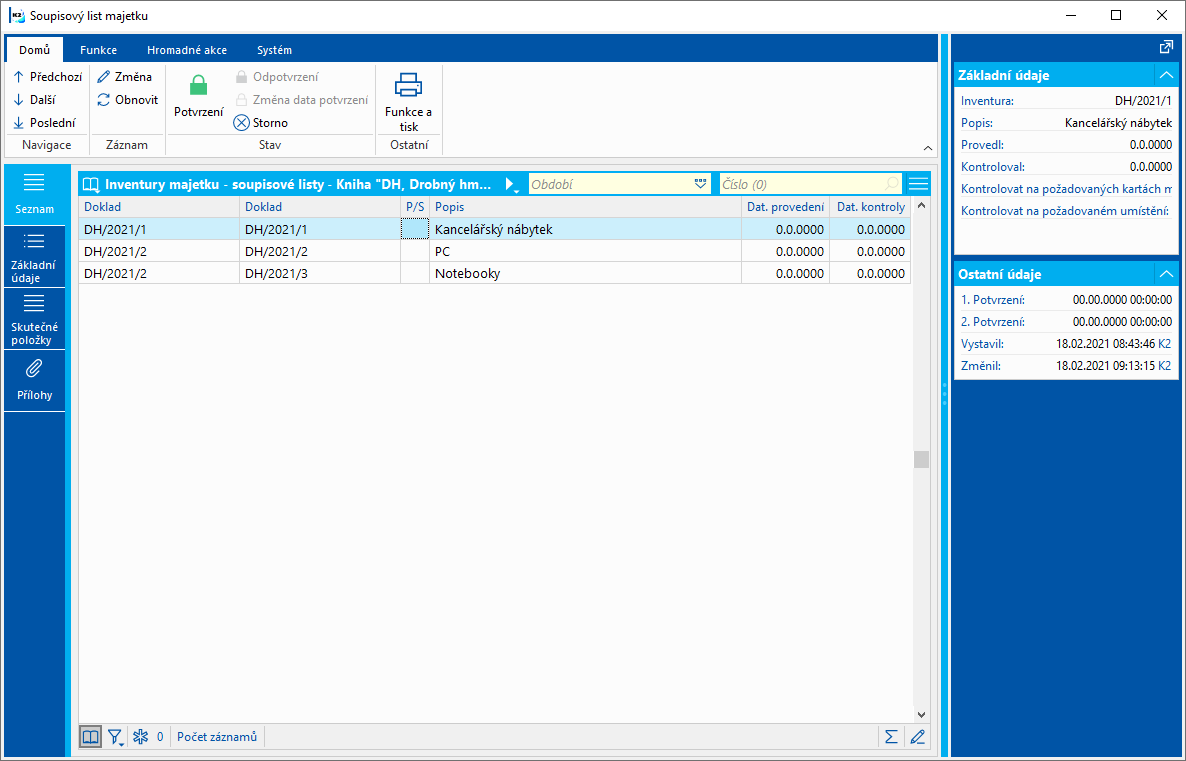Click the Změna pencil icon
The image size is (1186, 761).
[104, 77]
